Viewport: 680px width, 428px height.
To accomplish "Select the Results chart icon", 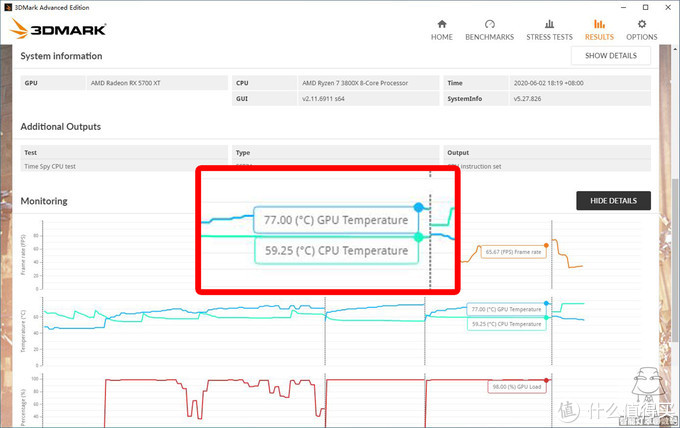I will click(x=599, y=24).
